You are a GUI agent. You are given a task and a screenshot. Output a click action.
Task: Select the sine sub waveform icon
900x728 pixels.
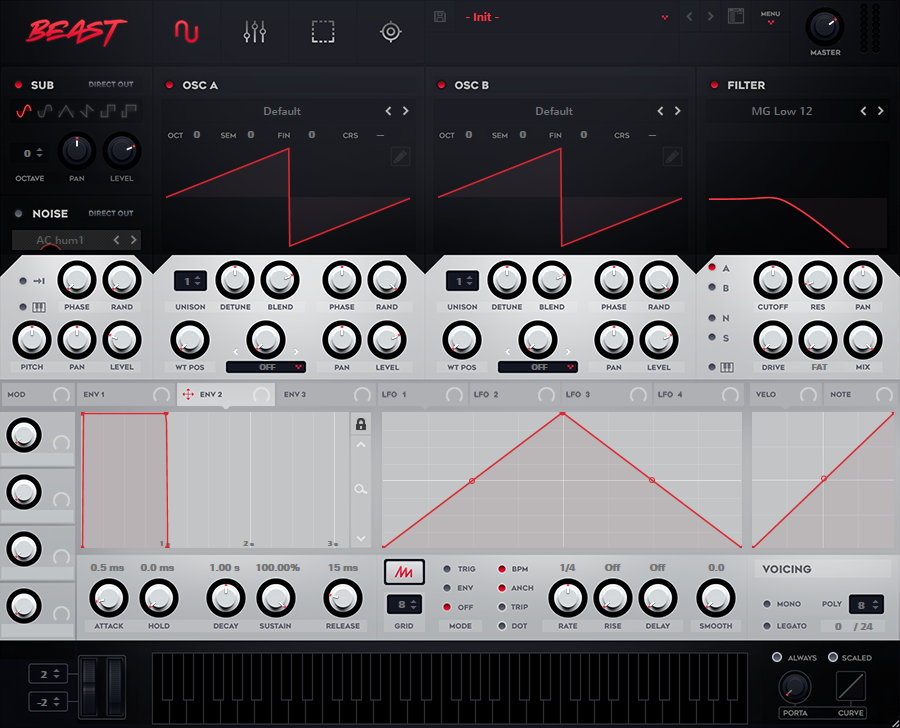tap(24, 111)
